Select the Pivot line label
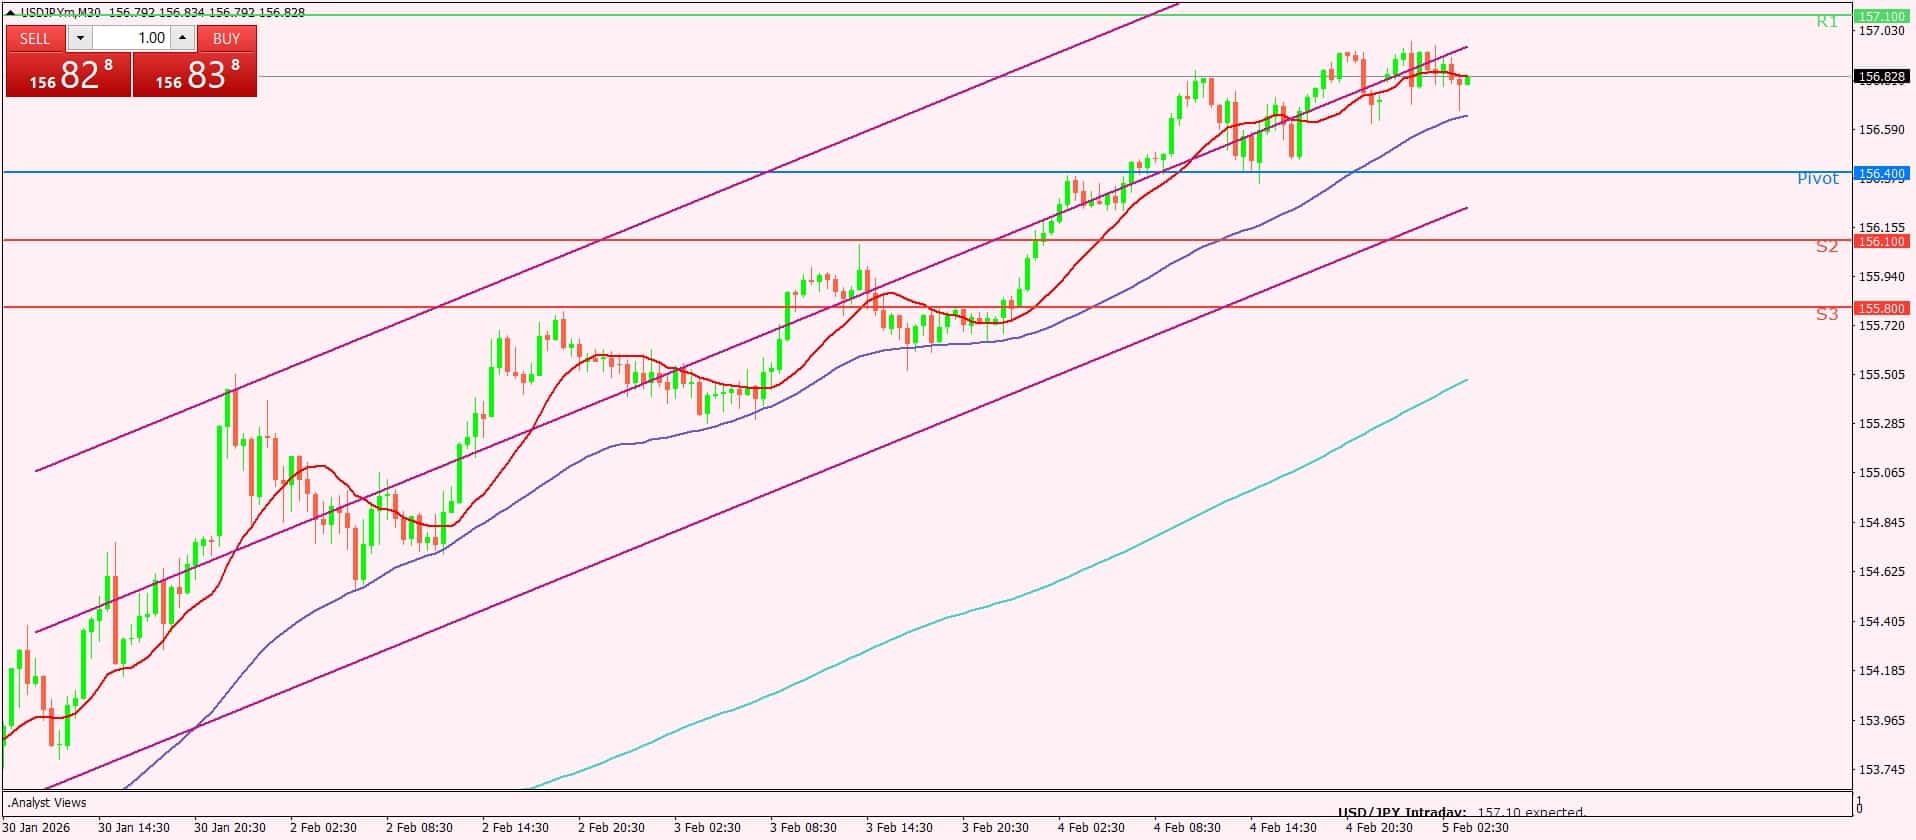 pos(1817,179)
